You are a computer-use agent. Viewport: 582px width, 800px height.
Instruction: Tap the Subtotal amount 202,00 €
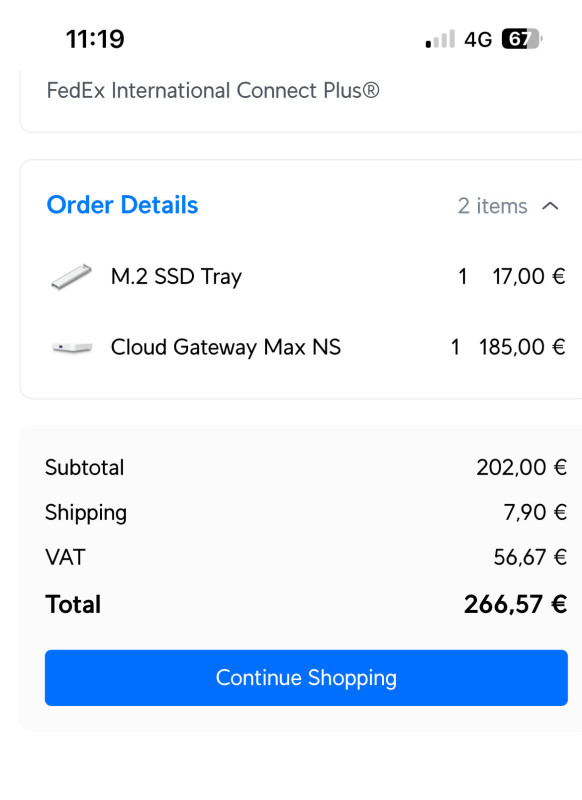[521, 467]
